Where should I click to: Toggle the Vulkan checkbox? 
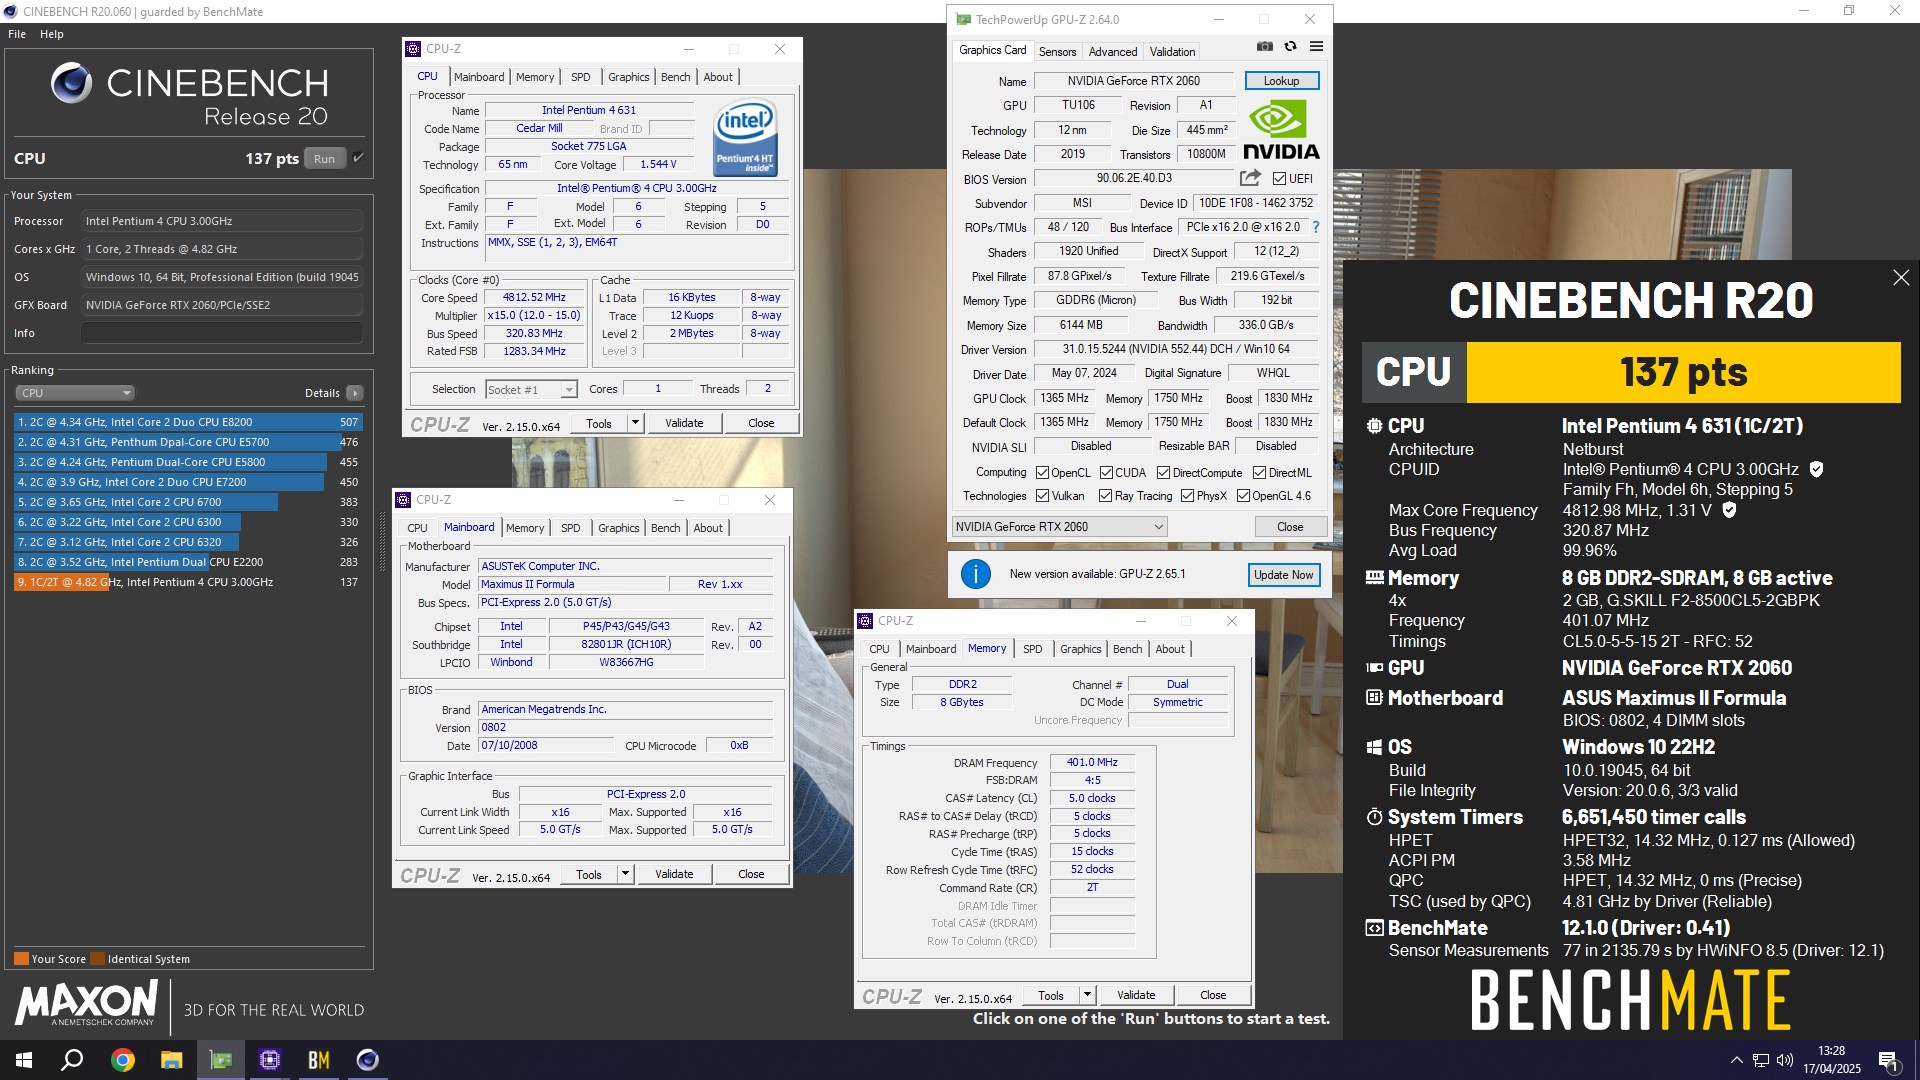coord(1042,496)
